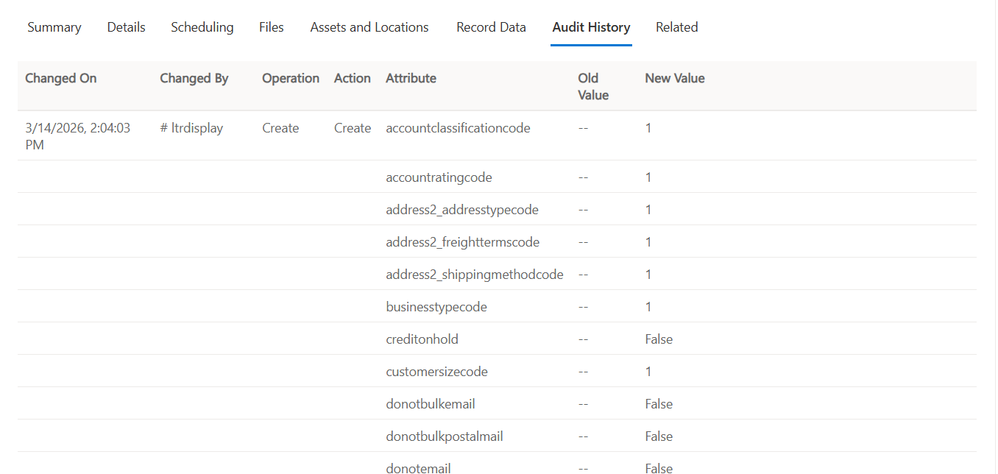The width and height of the screenshot is (998, 474).
Task: Click the Changed By column header
Action: pos(194,78)
